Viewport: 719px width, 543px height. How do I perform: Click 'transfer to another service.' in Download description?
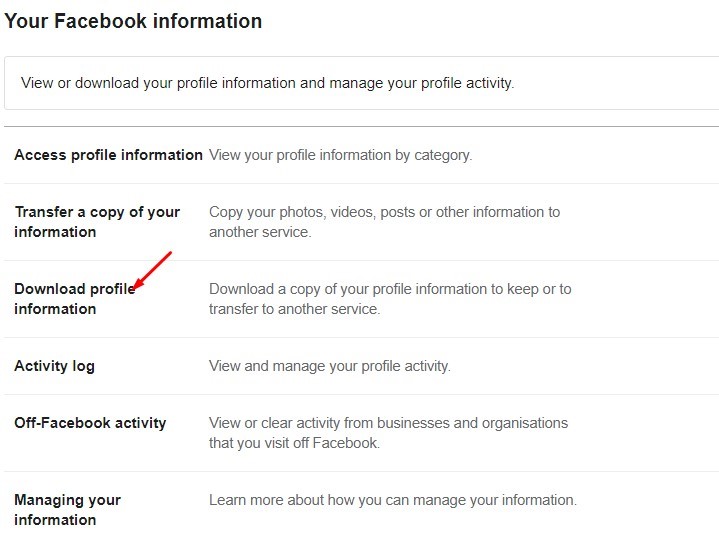(x=294, y=309)
